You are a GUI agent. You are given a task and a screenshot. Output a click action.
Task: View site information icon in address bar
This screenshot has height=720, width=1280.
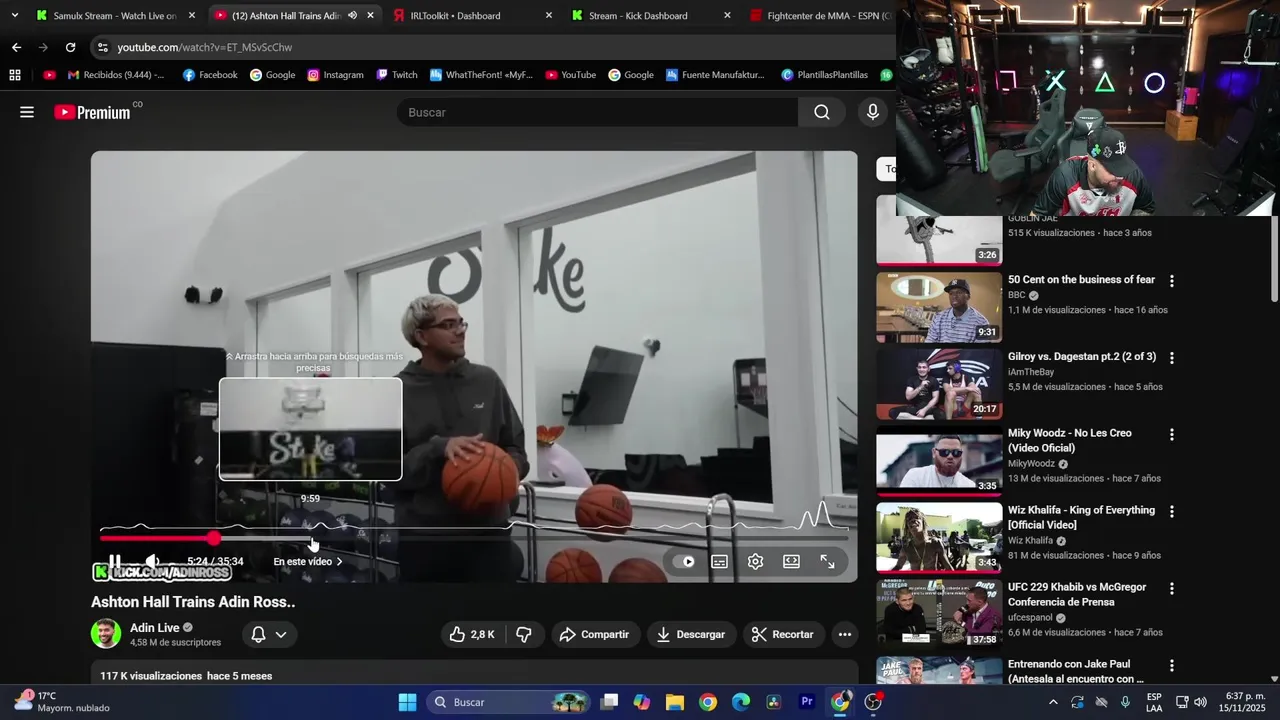[x=102, y=47]
